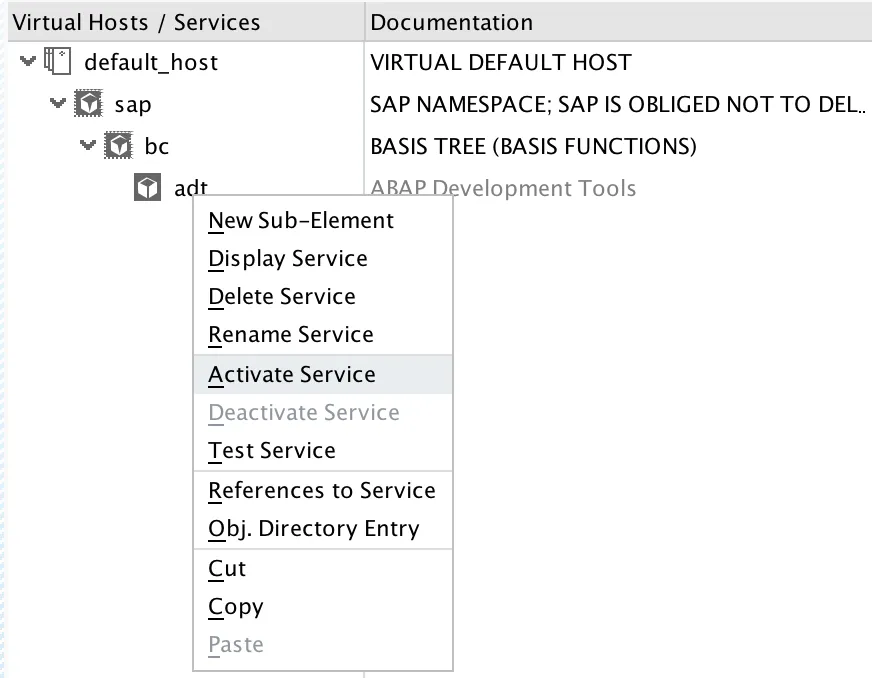Open Obj. Directory Entry
Image resolution: width=872 pixels, height=678 pixels.
tap(314, 529)
